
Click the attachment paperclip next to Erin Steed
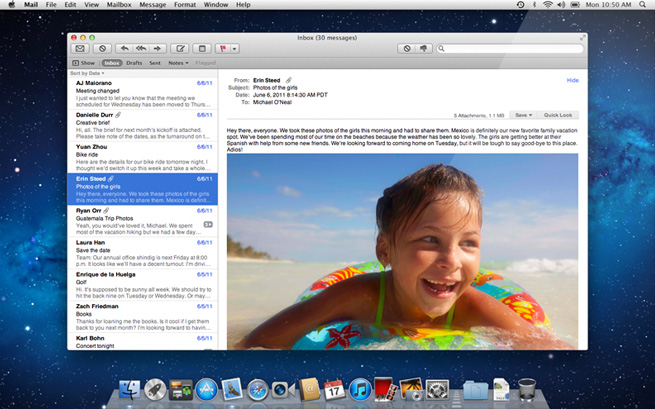click(288, 80)
